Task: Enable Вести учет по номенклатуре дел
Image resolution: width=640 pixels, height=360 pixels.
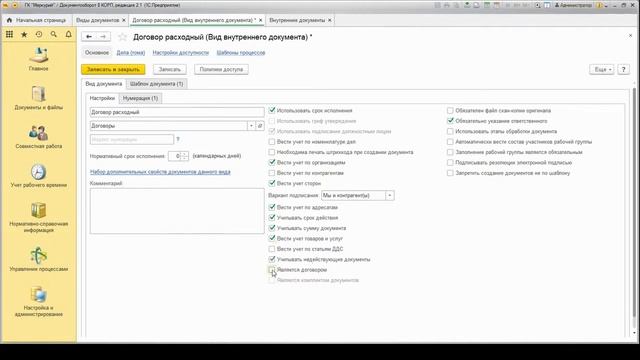Action: click(272, 142)
